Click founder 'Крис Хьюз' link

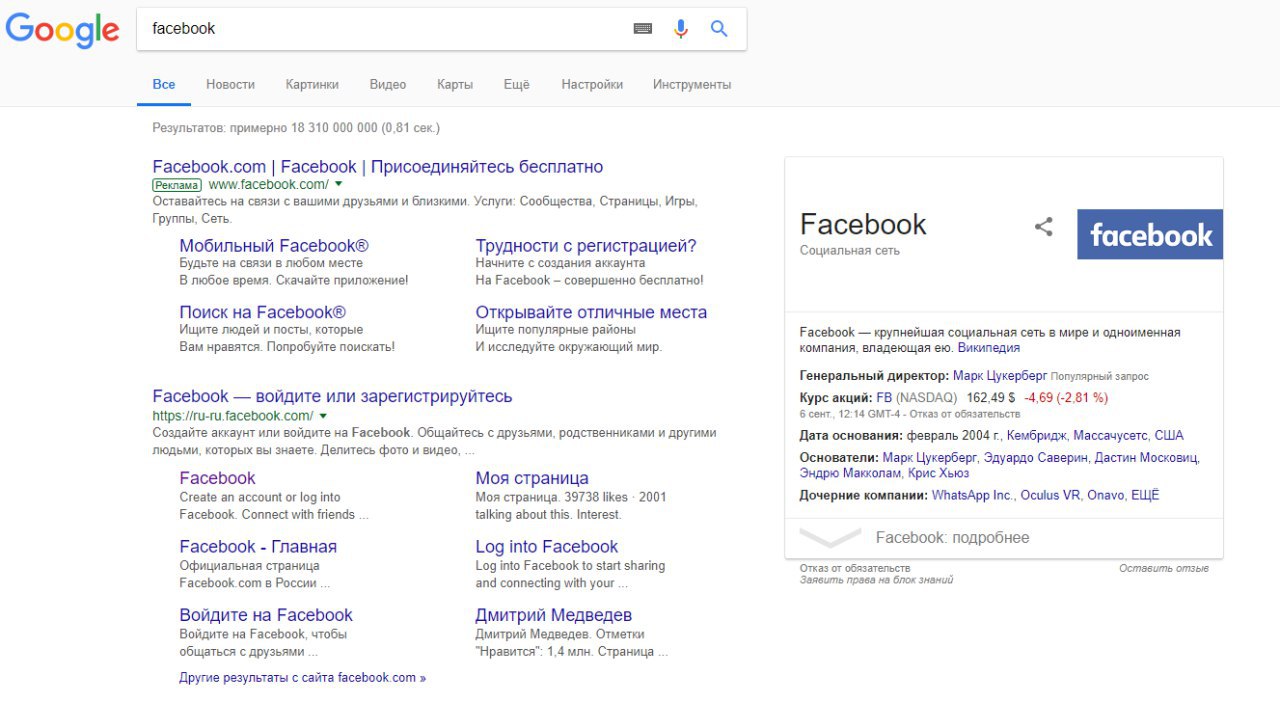tap(938, 474)
